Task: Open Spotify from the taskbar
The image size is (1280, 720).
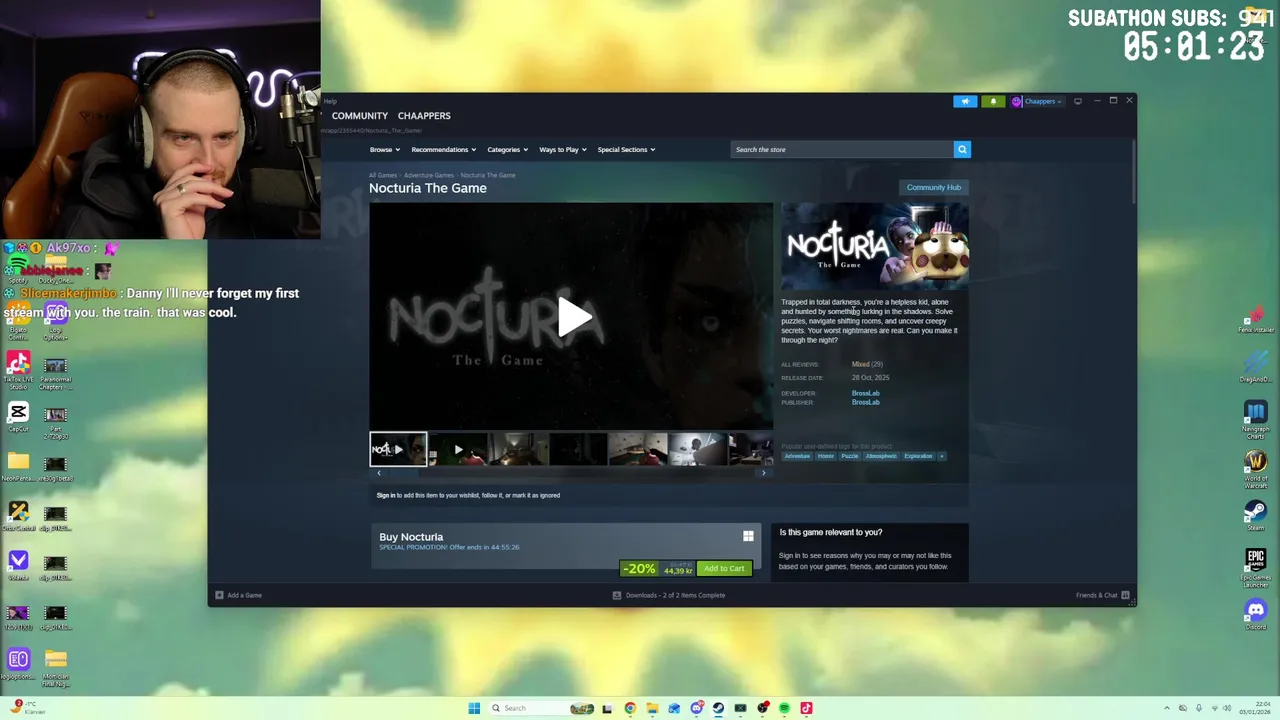Action: click(784, 708)
